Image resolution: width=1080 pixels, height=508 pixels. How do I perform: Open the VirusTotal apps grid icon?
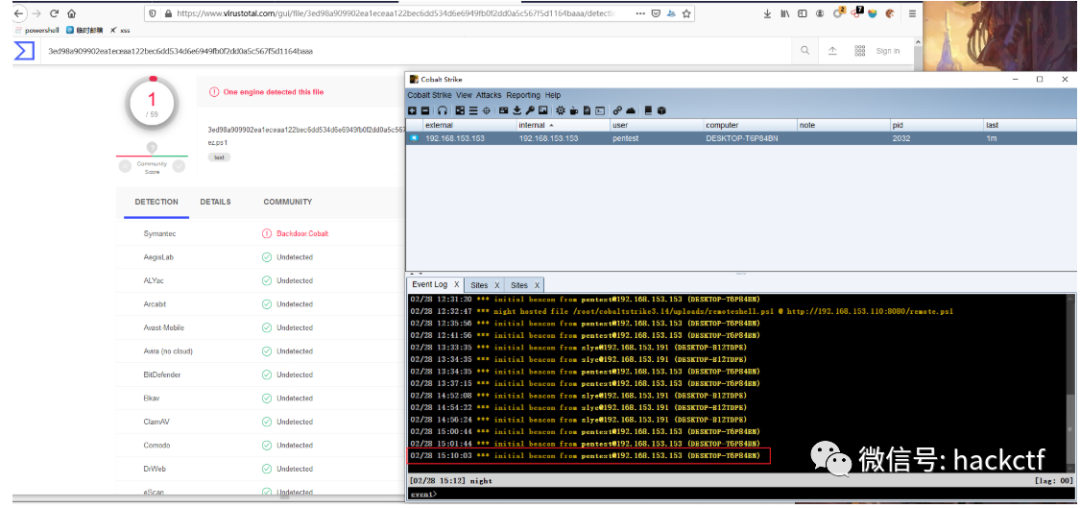[859, 51]
